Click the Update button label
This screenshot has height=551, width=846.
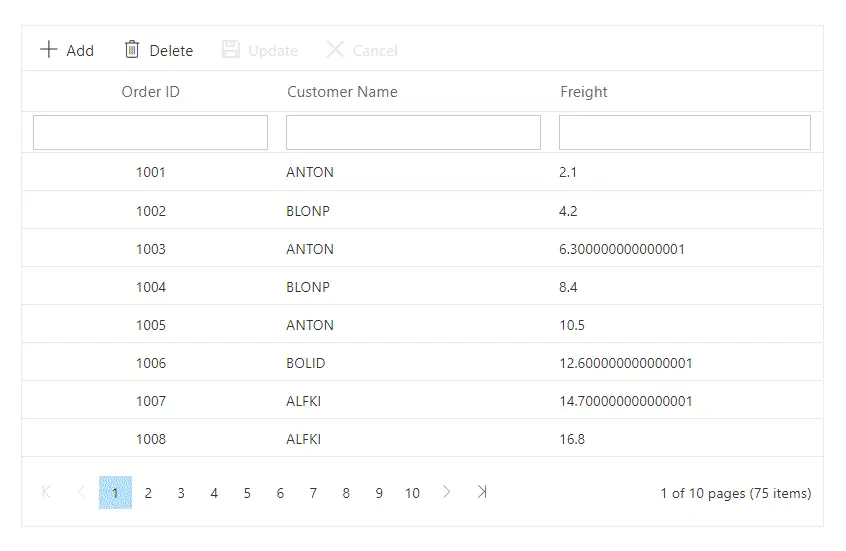(x=272, y=51)
